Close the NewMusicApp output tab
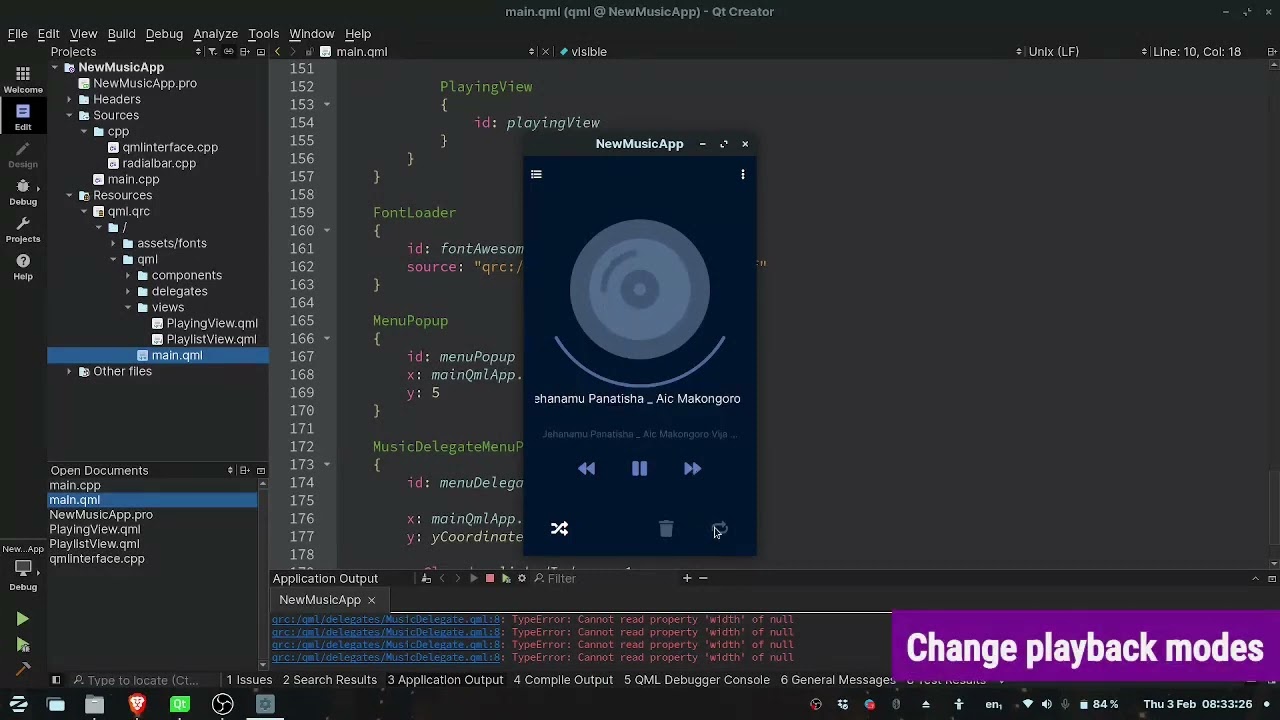The image size is (1280, 720). pyautogui.click(x=371, y=600)
